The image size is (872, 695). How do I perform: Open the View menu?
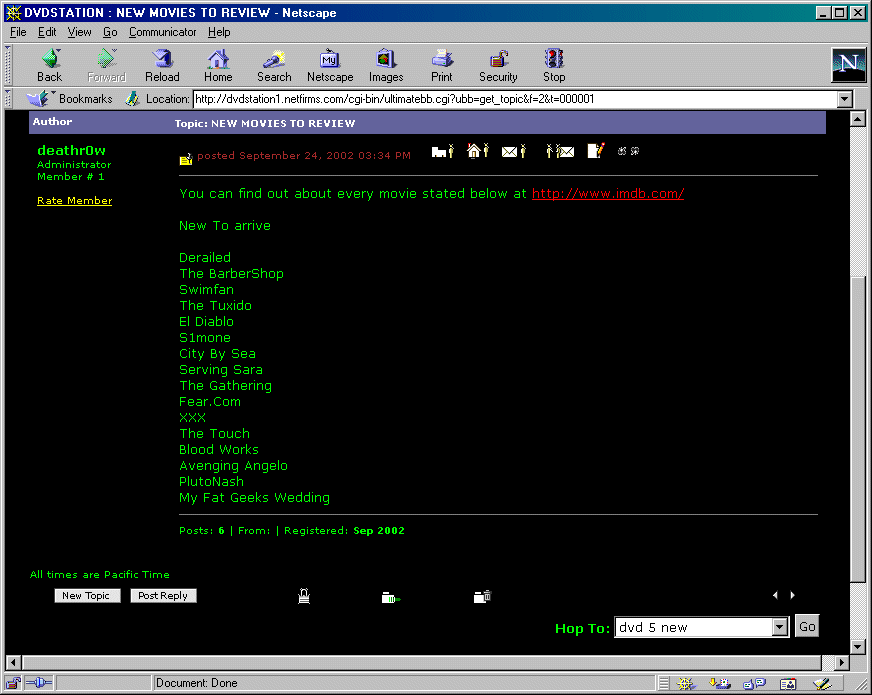(79, 32)
